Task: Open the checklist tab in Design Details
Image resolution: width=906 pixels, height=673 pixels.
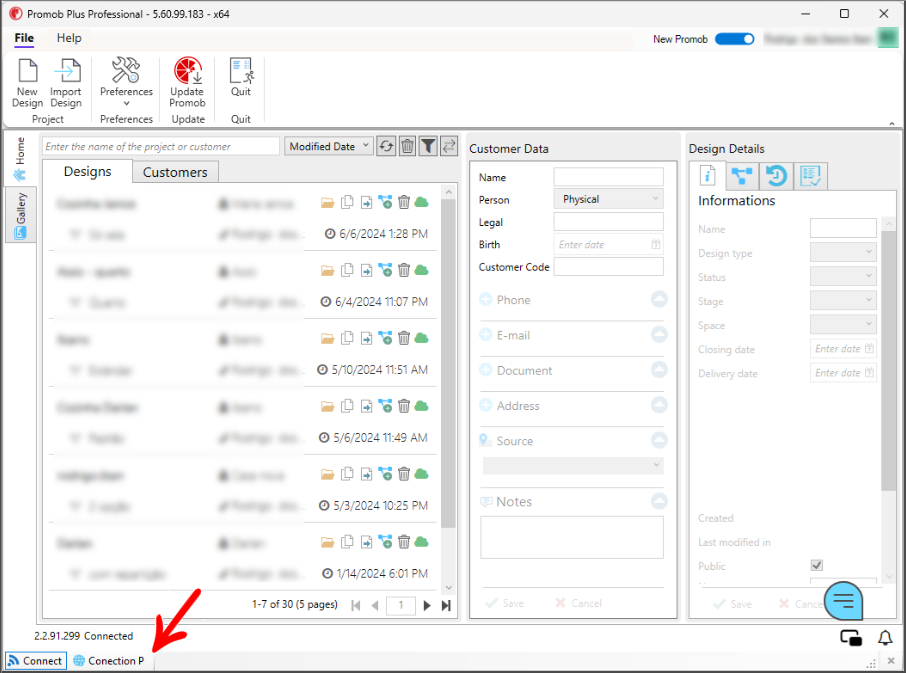Action: tap(811, 176)
